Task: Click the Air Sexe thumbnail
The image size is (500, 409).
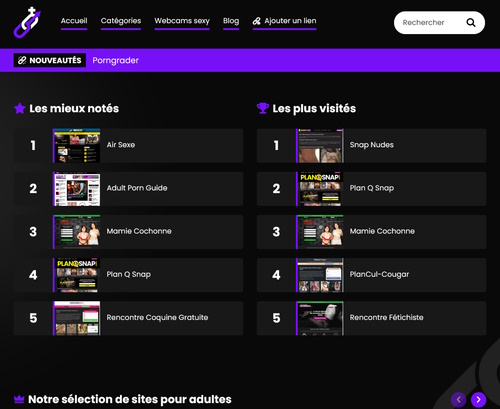Action: 77,146
